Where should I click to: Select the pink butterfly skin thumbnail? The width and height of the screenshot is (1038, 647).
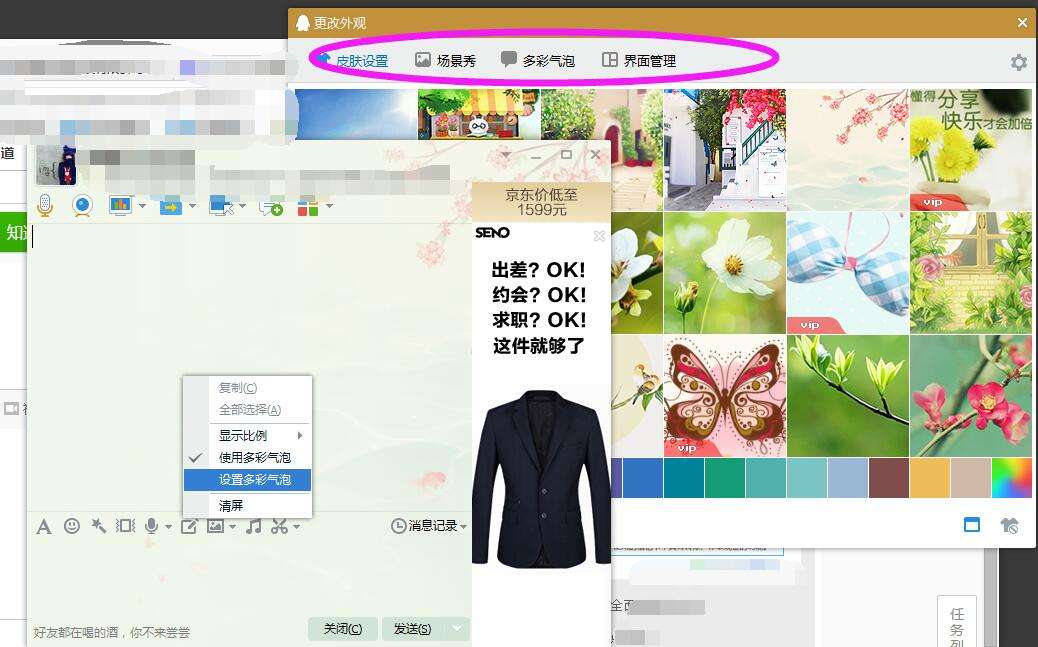pos(723,393)
